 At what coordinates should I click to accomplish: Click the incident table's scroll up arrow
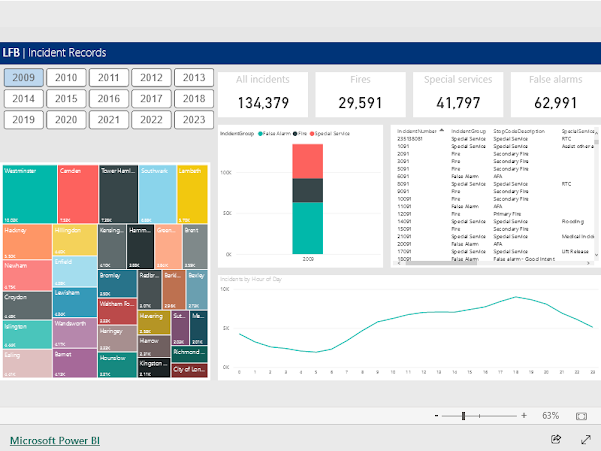pyautogui.click(x=596, y=131)
